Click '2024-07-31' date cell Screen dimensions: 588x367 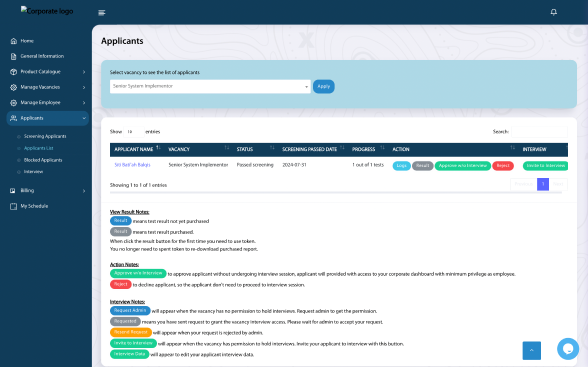tap(294, 165)
